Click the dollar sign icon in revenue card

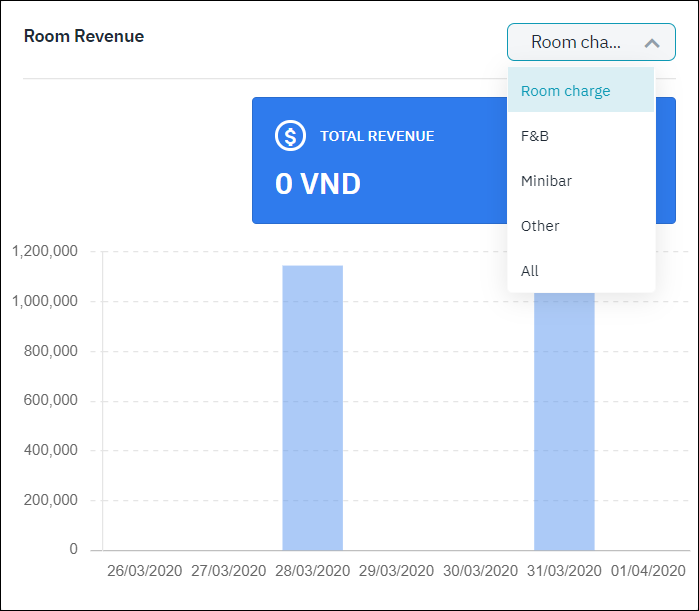point(290,136)
